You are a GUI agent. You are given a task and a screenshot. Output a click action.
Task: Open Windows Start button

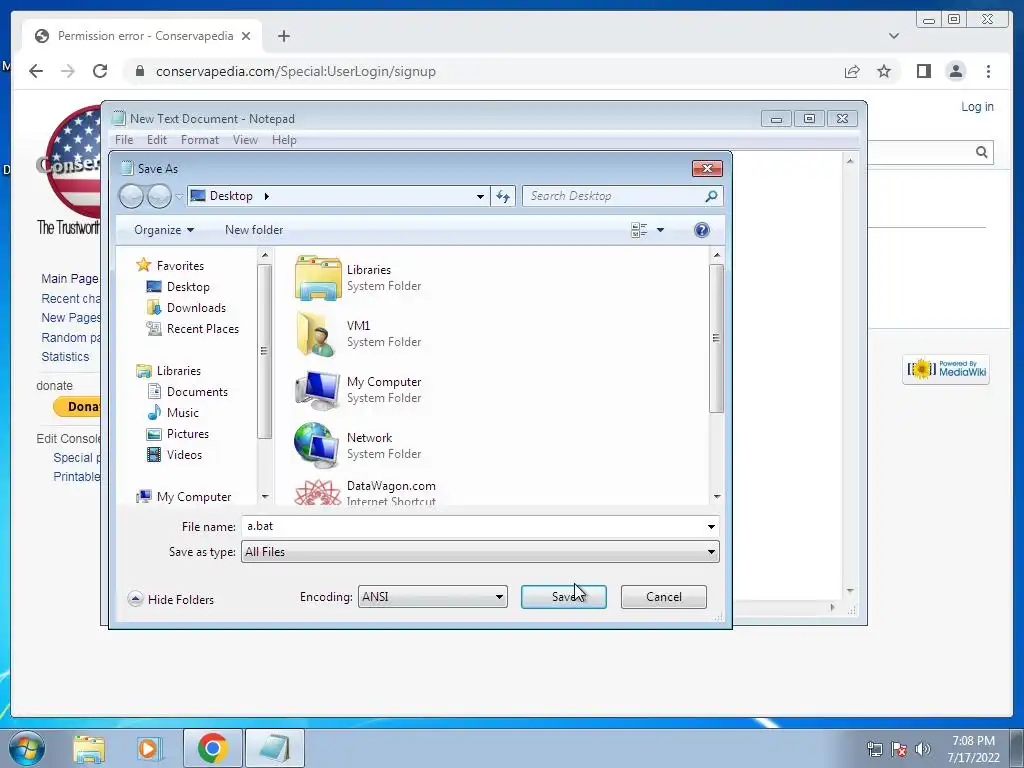tap(27, 748)
